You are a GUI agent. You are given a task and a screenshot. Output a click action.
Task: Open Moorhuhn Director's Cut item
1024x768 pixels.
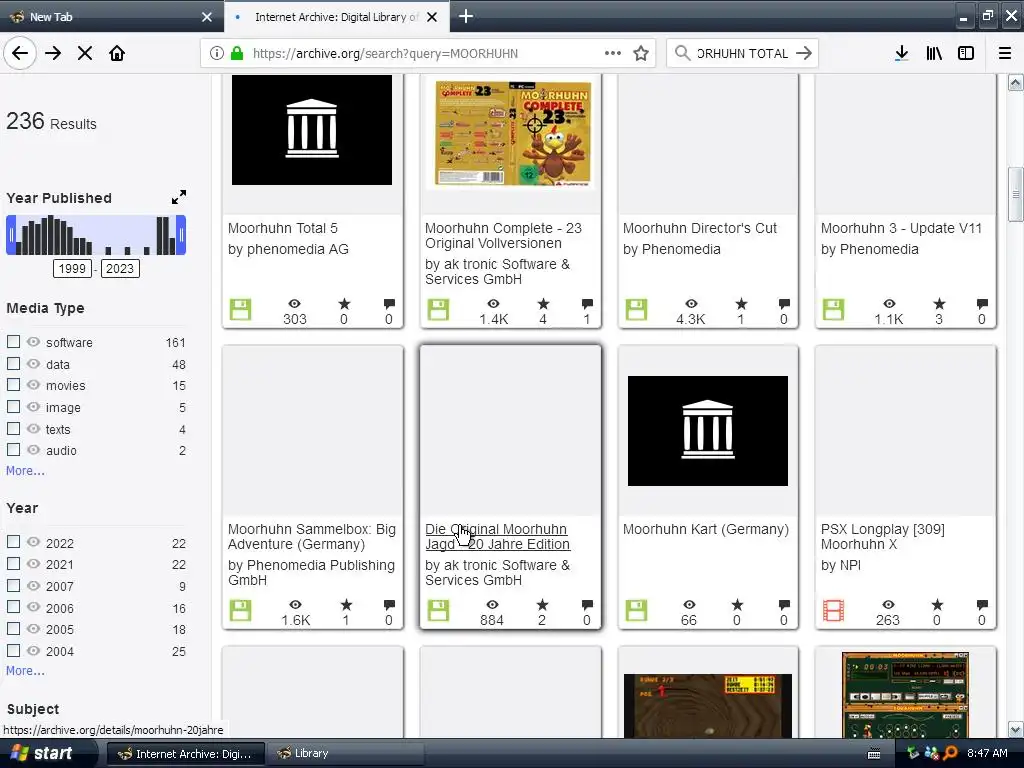point(699,228)
